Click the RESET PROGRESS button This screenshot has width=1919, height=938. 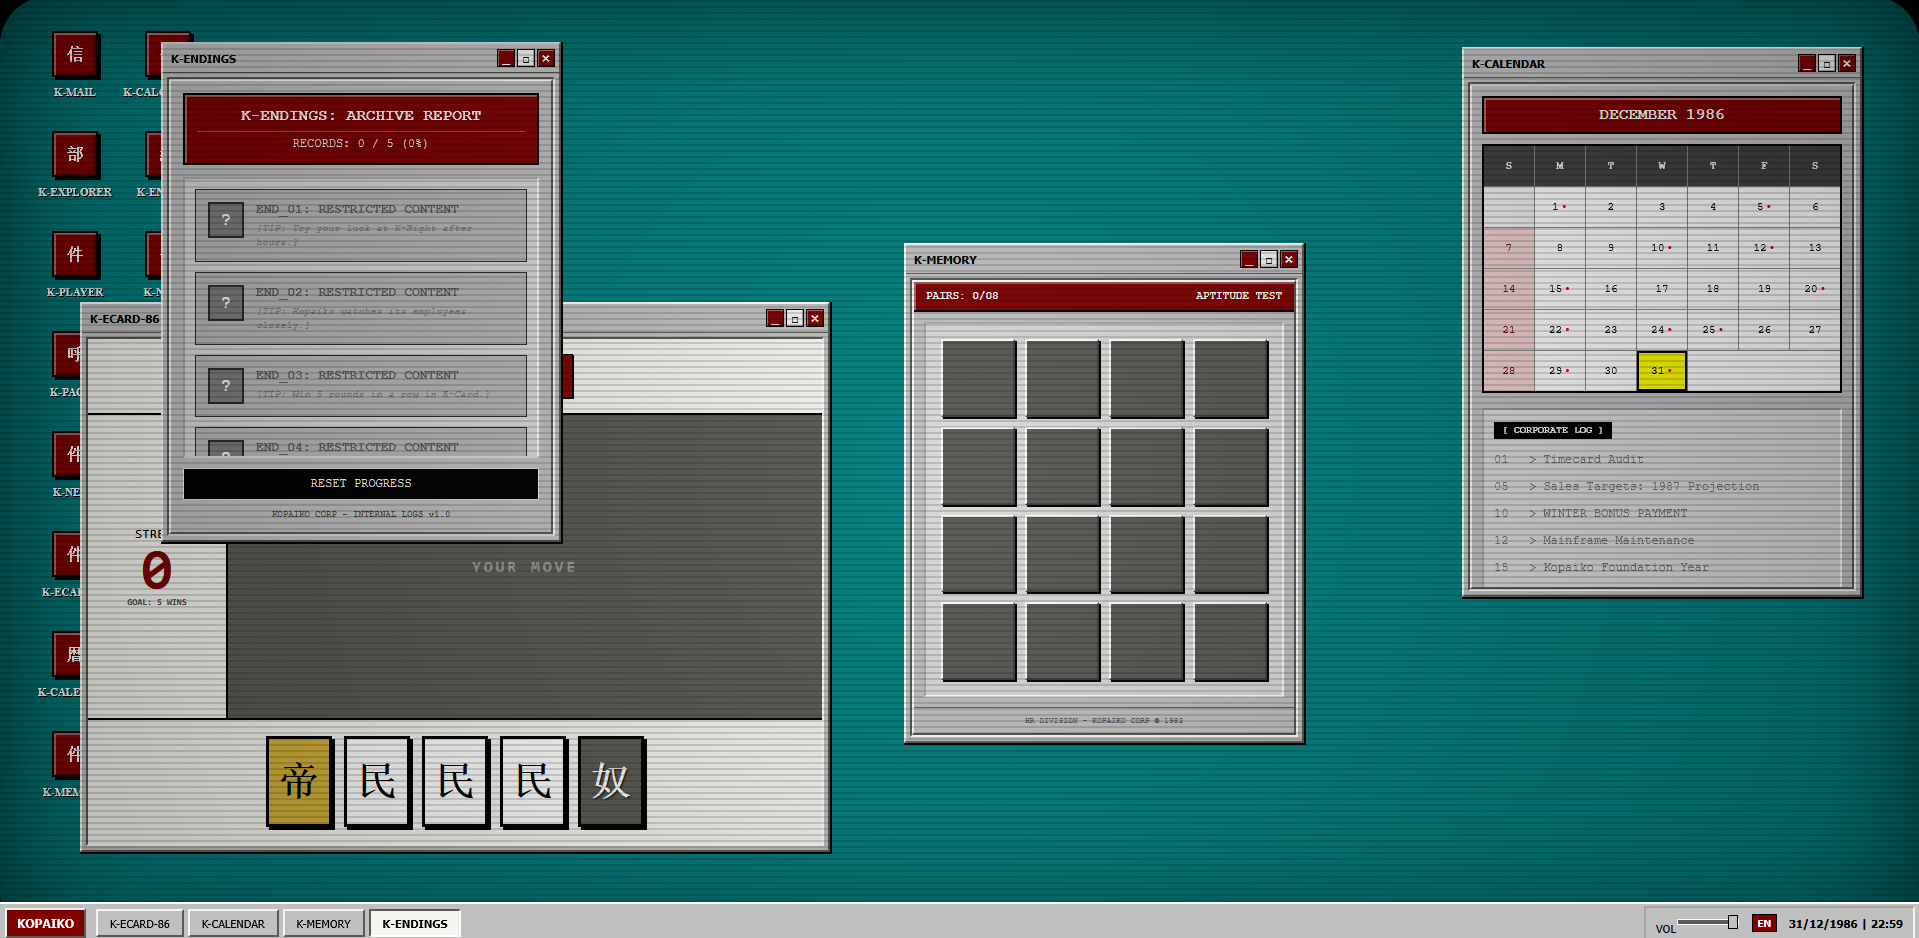(361, 483)
